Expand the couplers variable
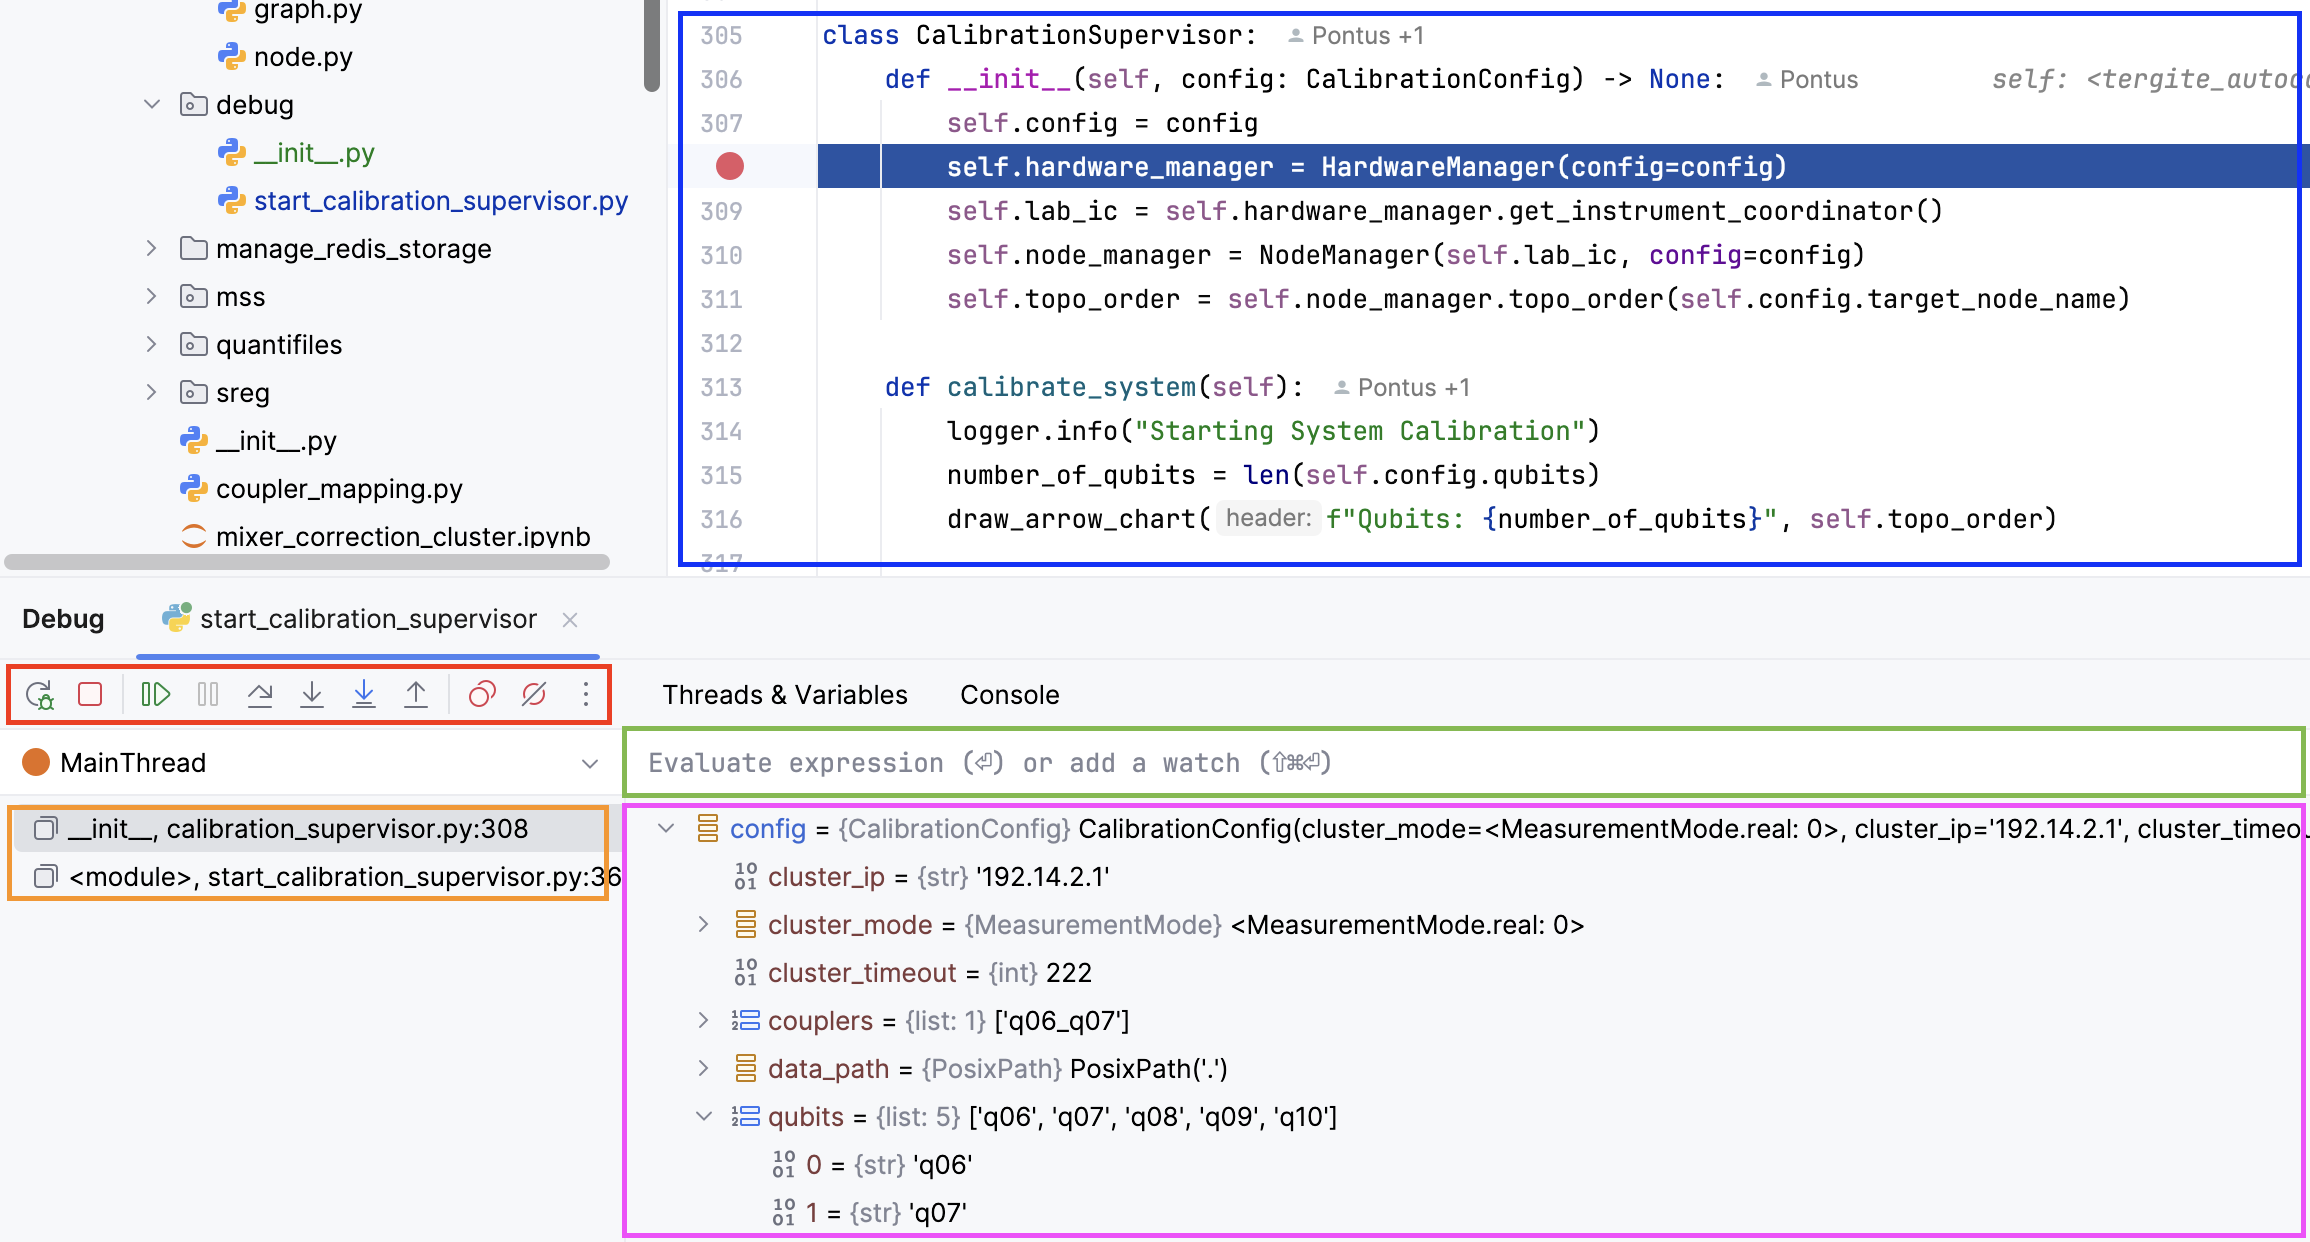 coord(703,1020)
